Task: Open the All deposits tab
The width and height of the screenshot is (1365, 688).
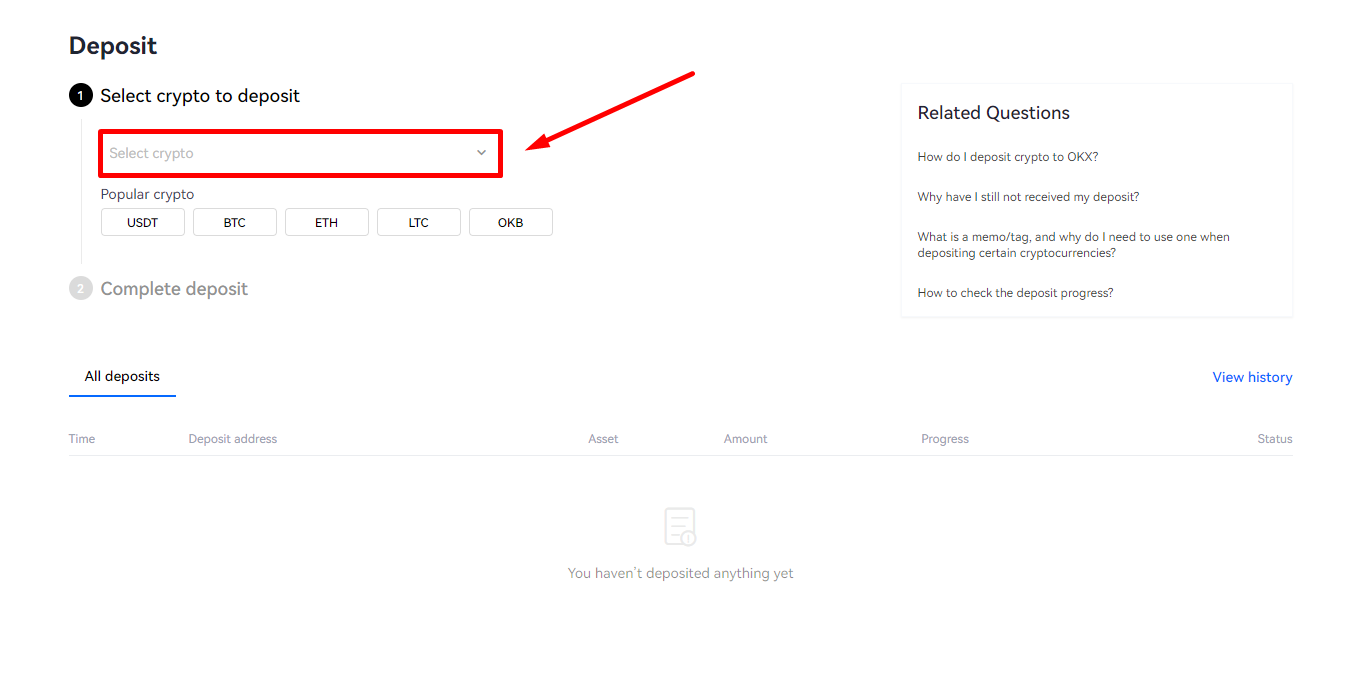Action: point(122,377)
